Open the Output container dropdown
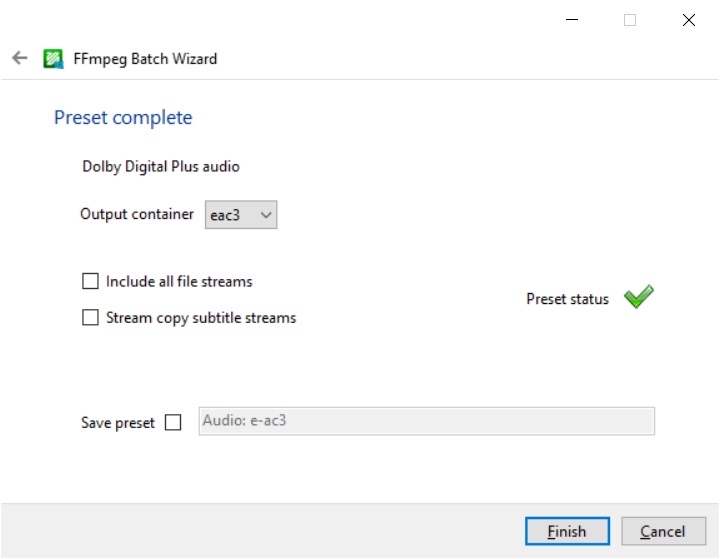This screenshot has width=720, height=559. 241,215
